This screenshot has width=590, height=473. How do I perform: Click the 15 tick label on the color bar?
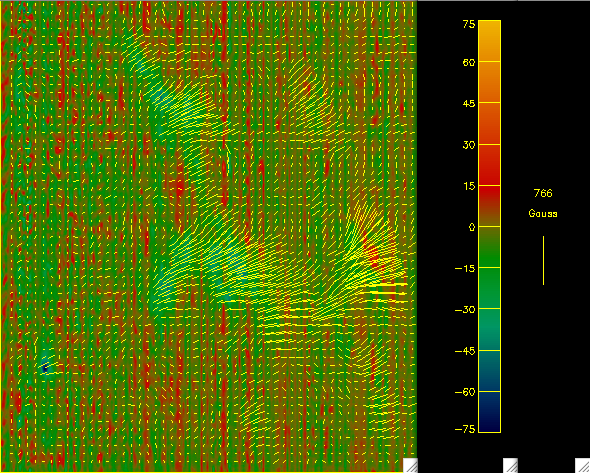pos(469,186)
